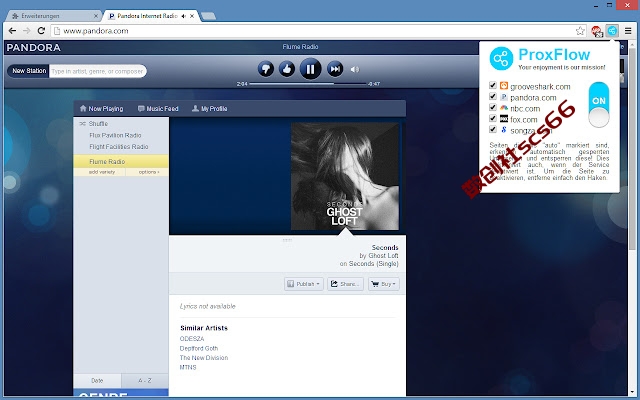Click add variety under Flume Radio
The image size is (640, 400).
point(102,172)
